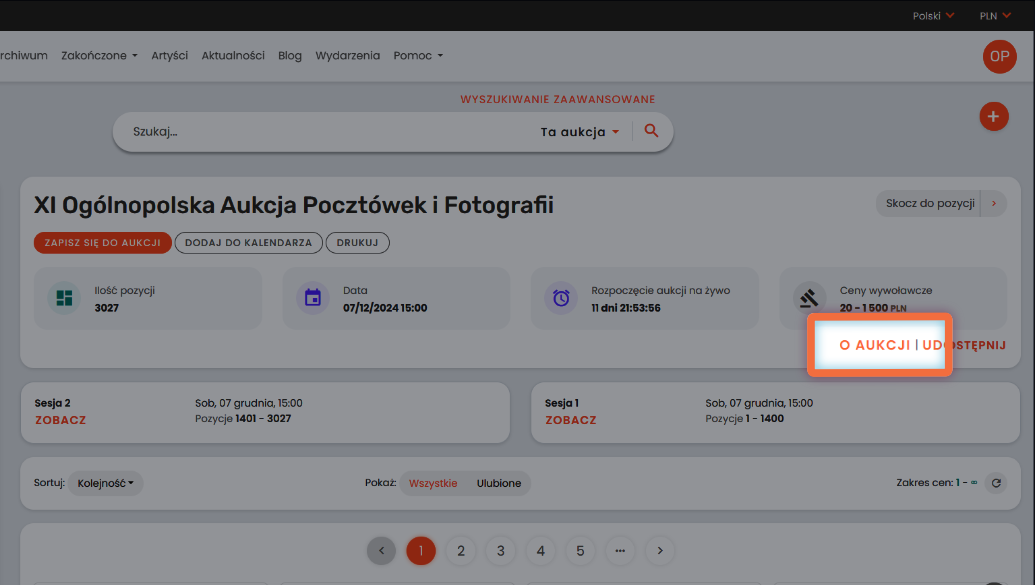The image size is (1035, 585).
Task: Click the countdown 11 dni 21:53:56
Action: 626,308
